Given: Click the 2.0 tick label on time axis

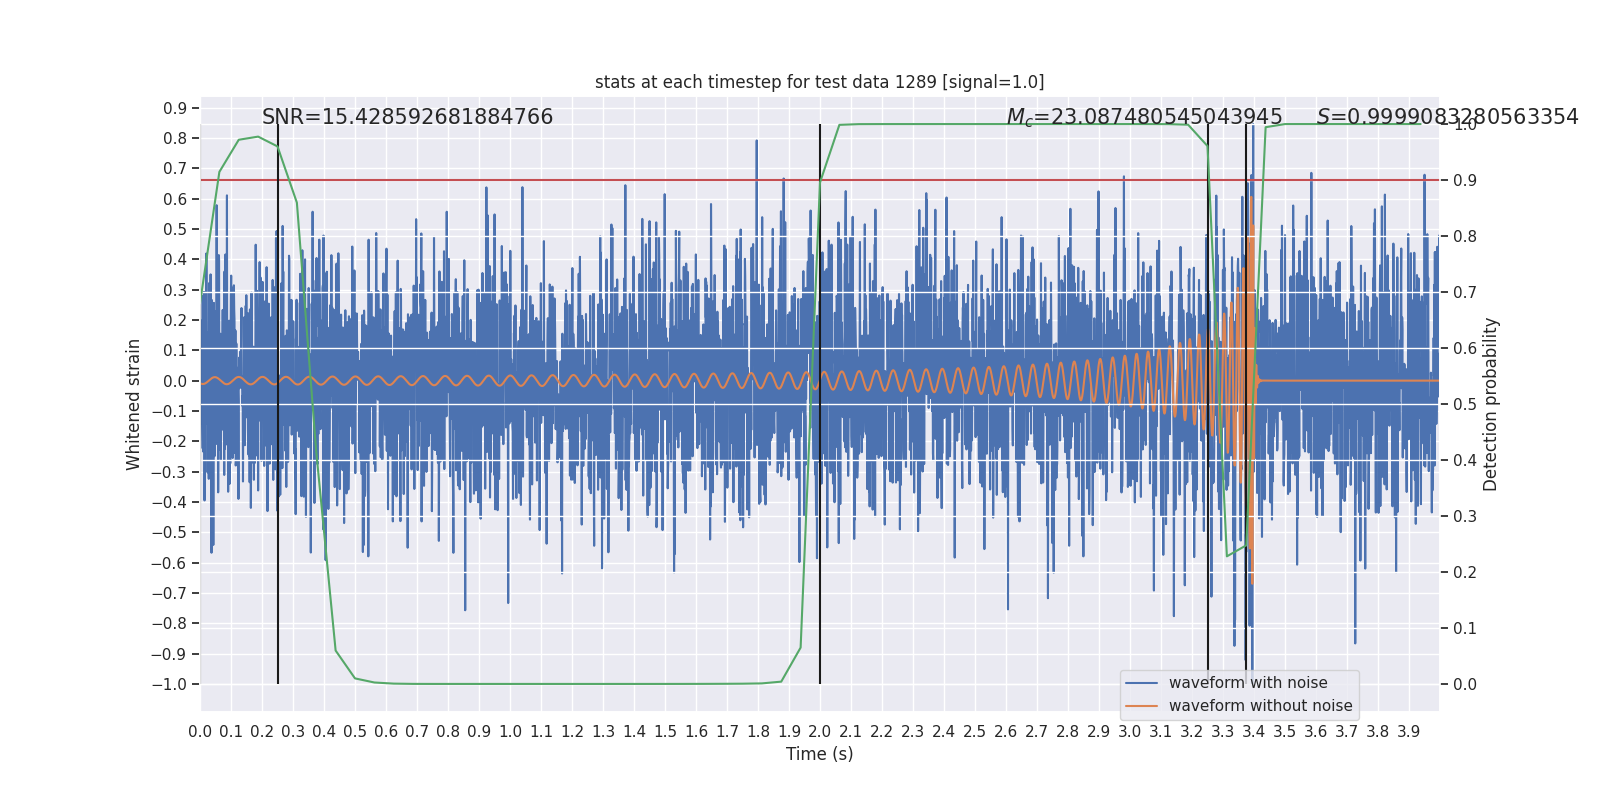Looking at the screenshot, I should pos(819,732).
